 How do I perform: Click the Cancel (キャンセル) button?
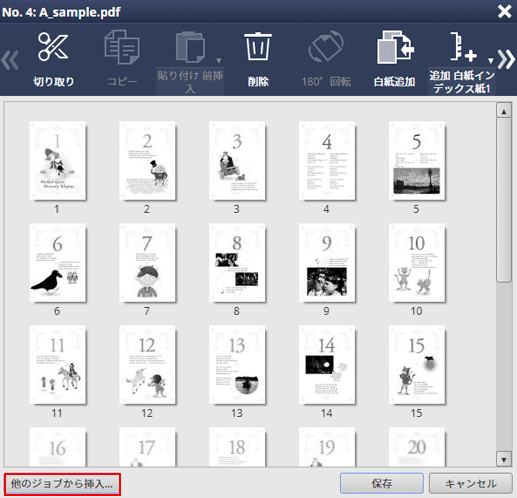pyautogui.click(x=471, y=483)
